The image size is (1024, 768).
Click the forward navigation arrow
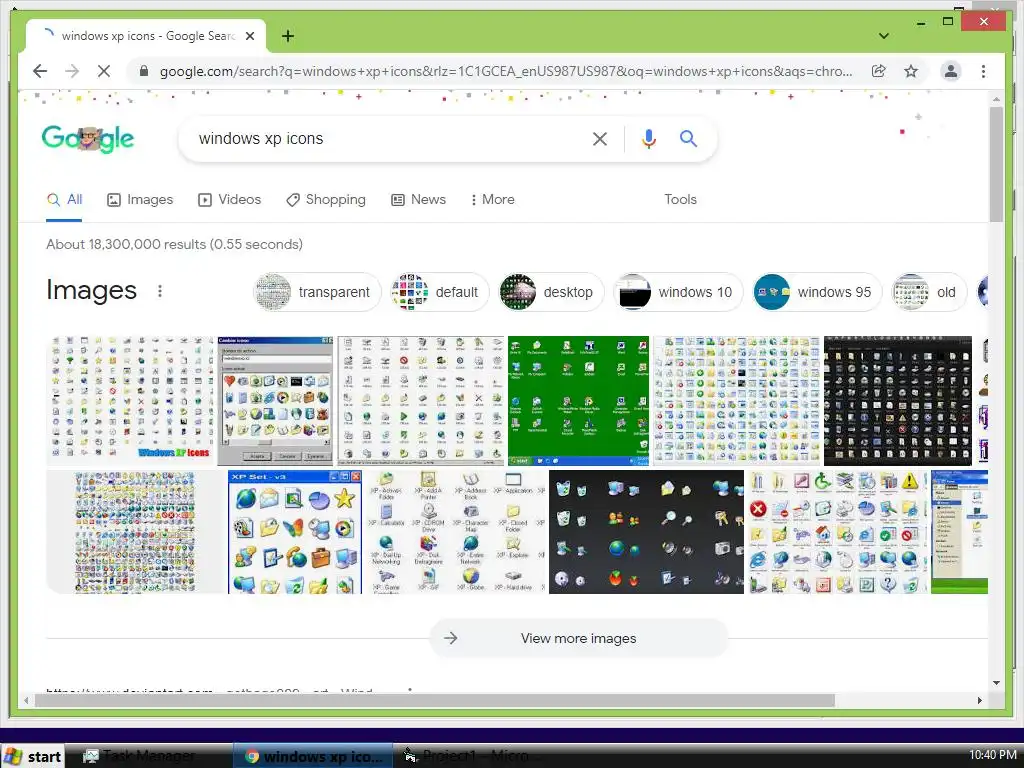click(72, 71)
